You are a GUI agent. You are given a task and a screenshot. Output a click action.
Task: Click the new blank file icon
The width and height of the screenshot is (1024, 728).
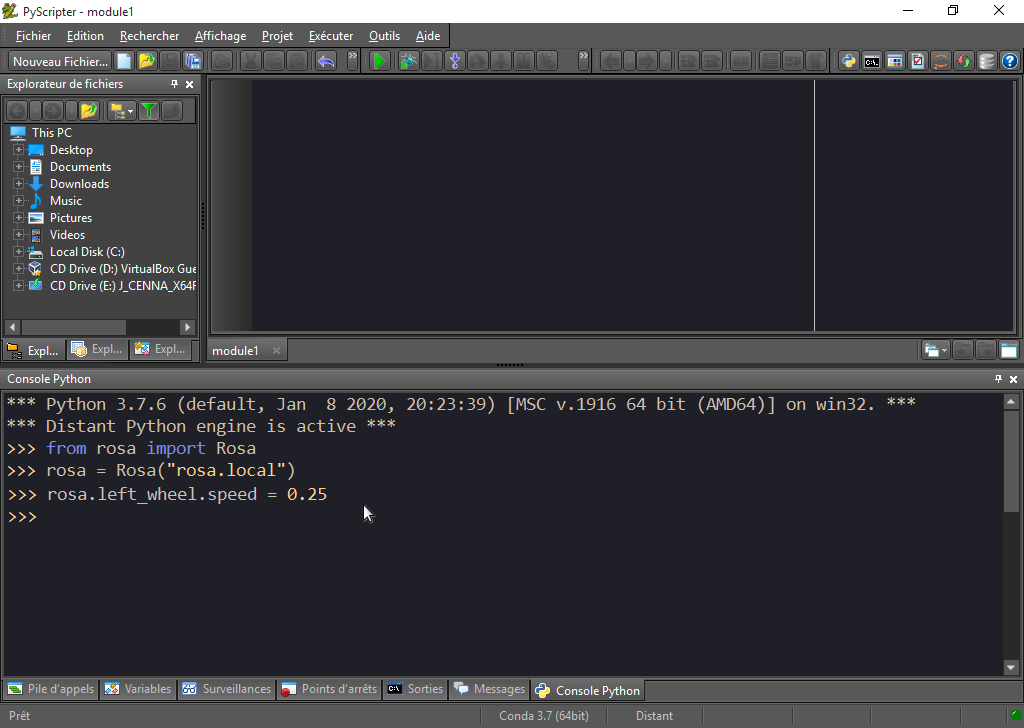tap(125, 61)
